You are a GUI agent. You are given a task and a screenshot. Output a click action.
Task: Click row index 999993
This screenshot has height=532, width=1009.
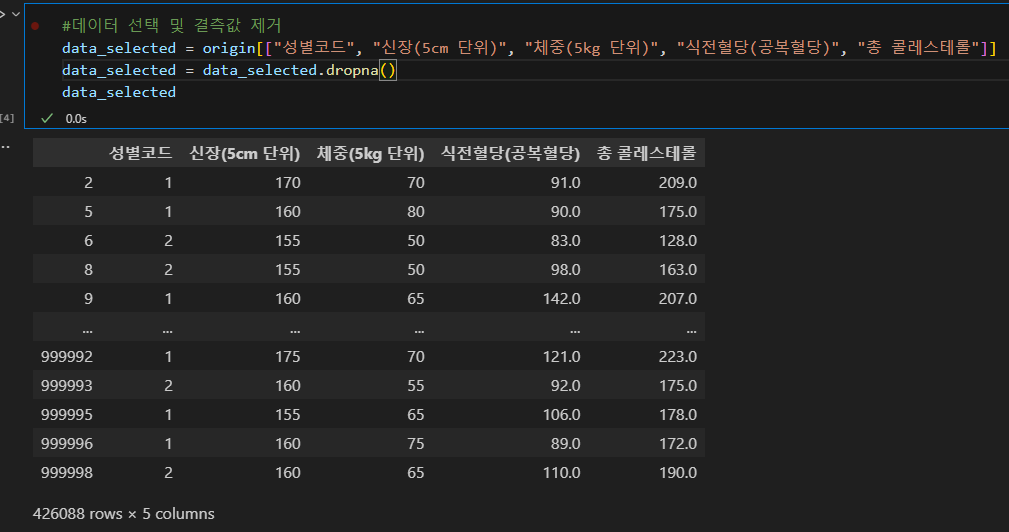coord(67,385)
